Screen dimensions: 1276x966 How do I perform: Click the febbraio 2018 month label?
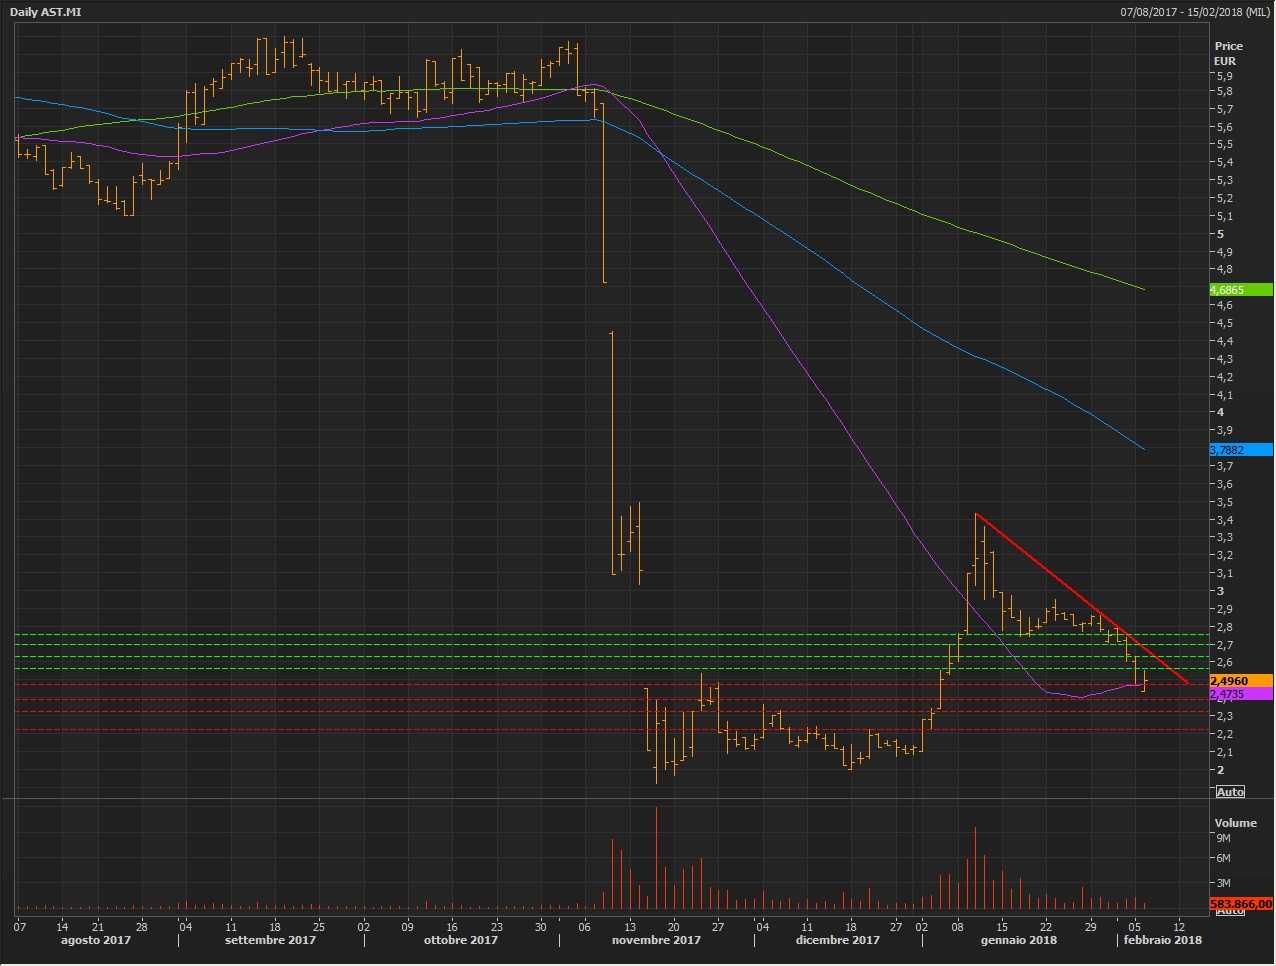click(1162, 940)
